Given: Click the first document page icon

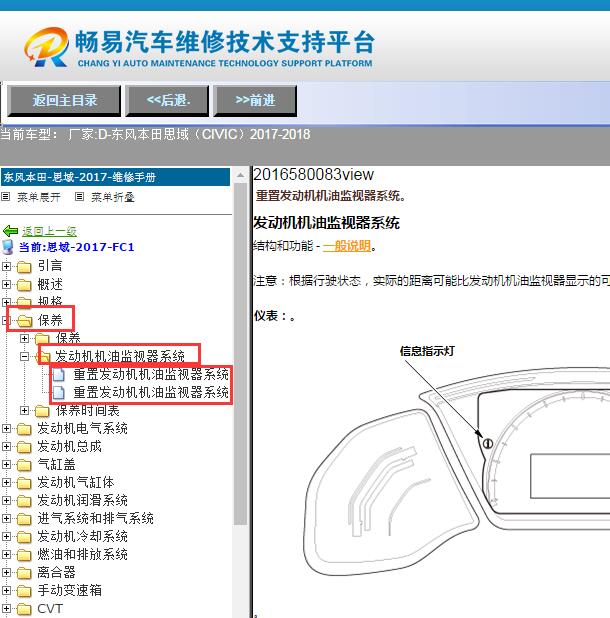Looking at the screenshot, I should (59, 375).
